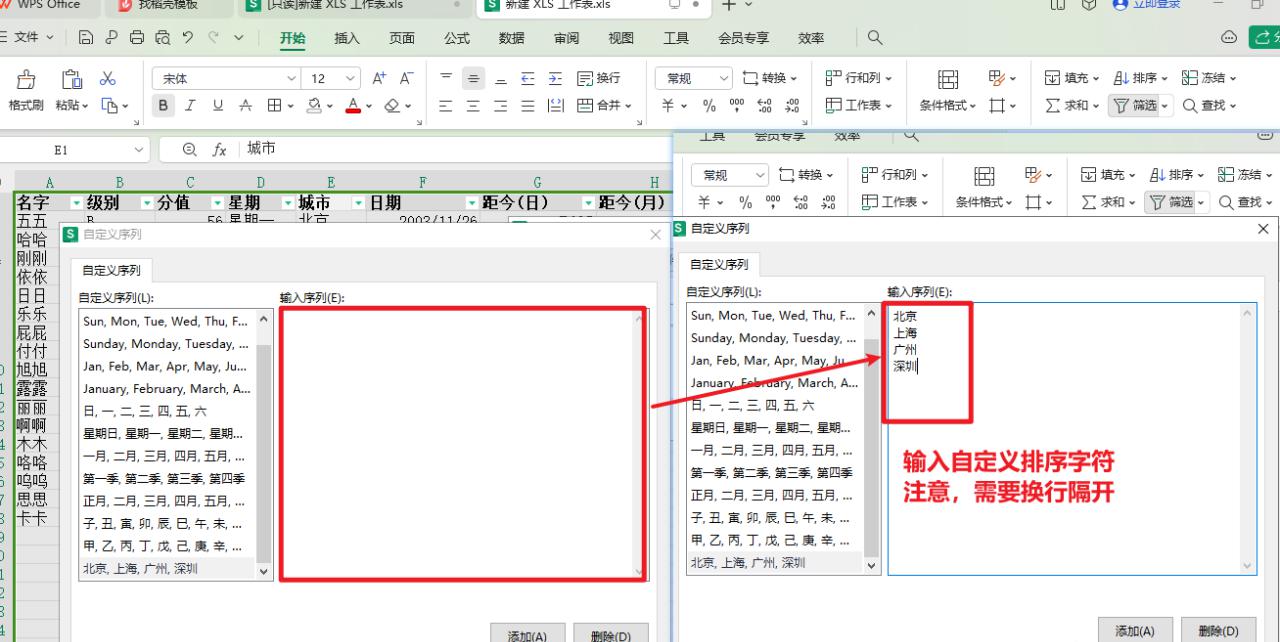The height and width of the screenshot is (642, 1280).
Task: Click 查找 find in top ribbon
Action: (x=1210, y=105)
